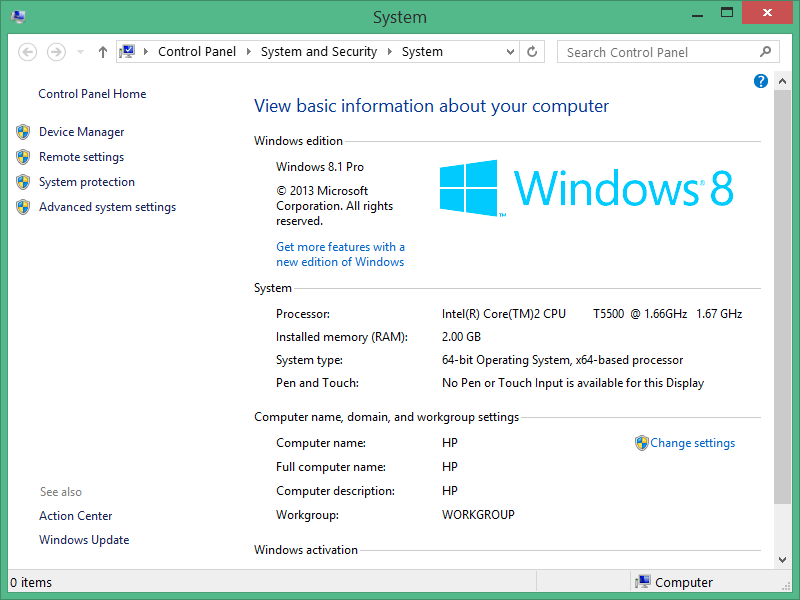Maximize the System window
800x600 pixels.
coord(727,13)
